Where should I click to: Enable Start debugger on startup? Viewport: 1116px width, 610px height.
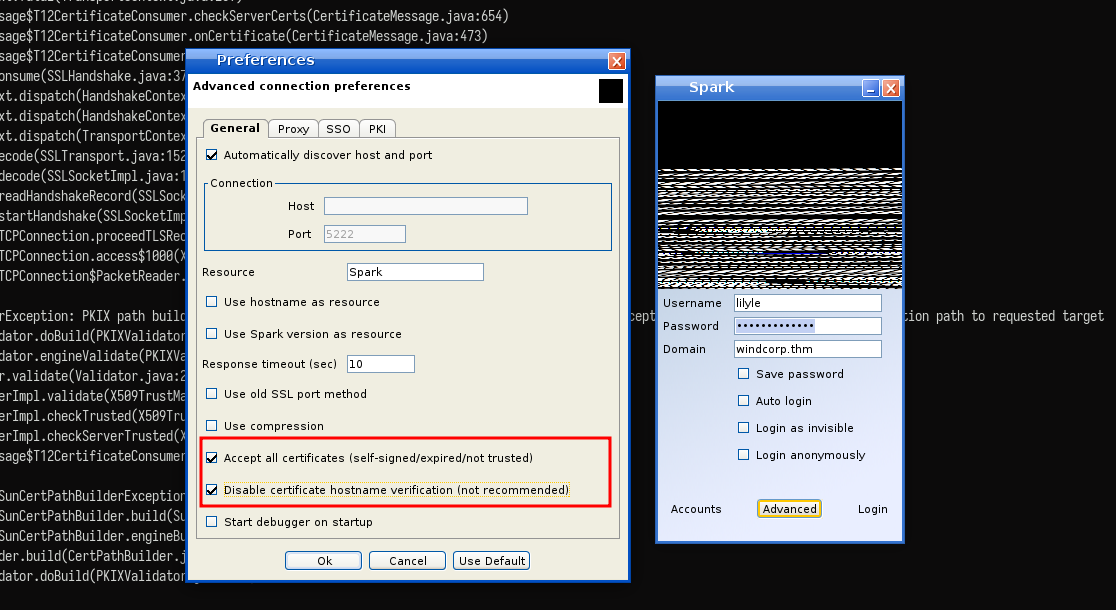tap(211, 522)
